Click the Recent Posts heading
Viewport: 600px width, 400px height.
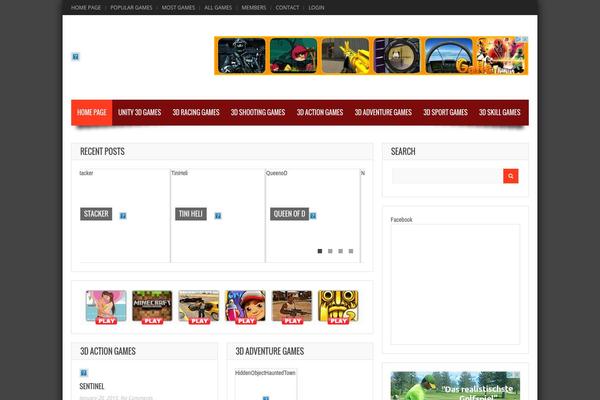pyautogui.click(x=102, y=152)
